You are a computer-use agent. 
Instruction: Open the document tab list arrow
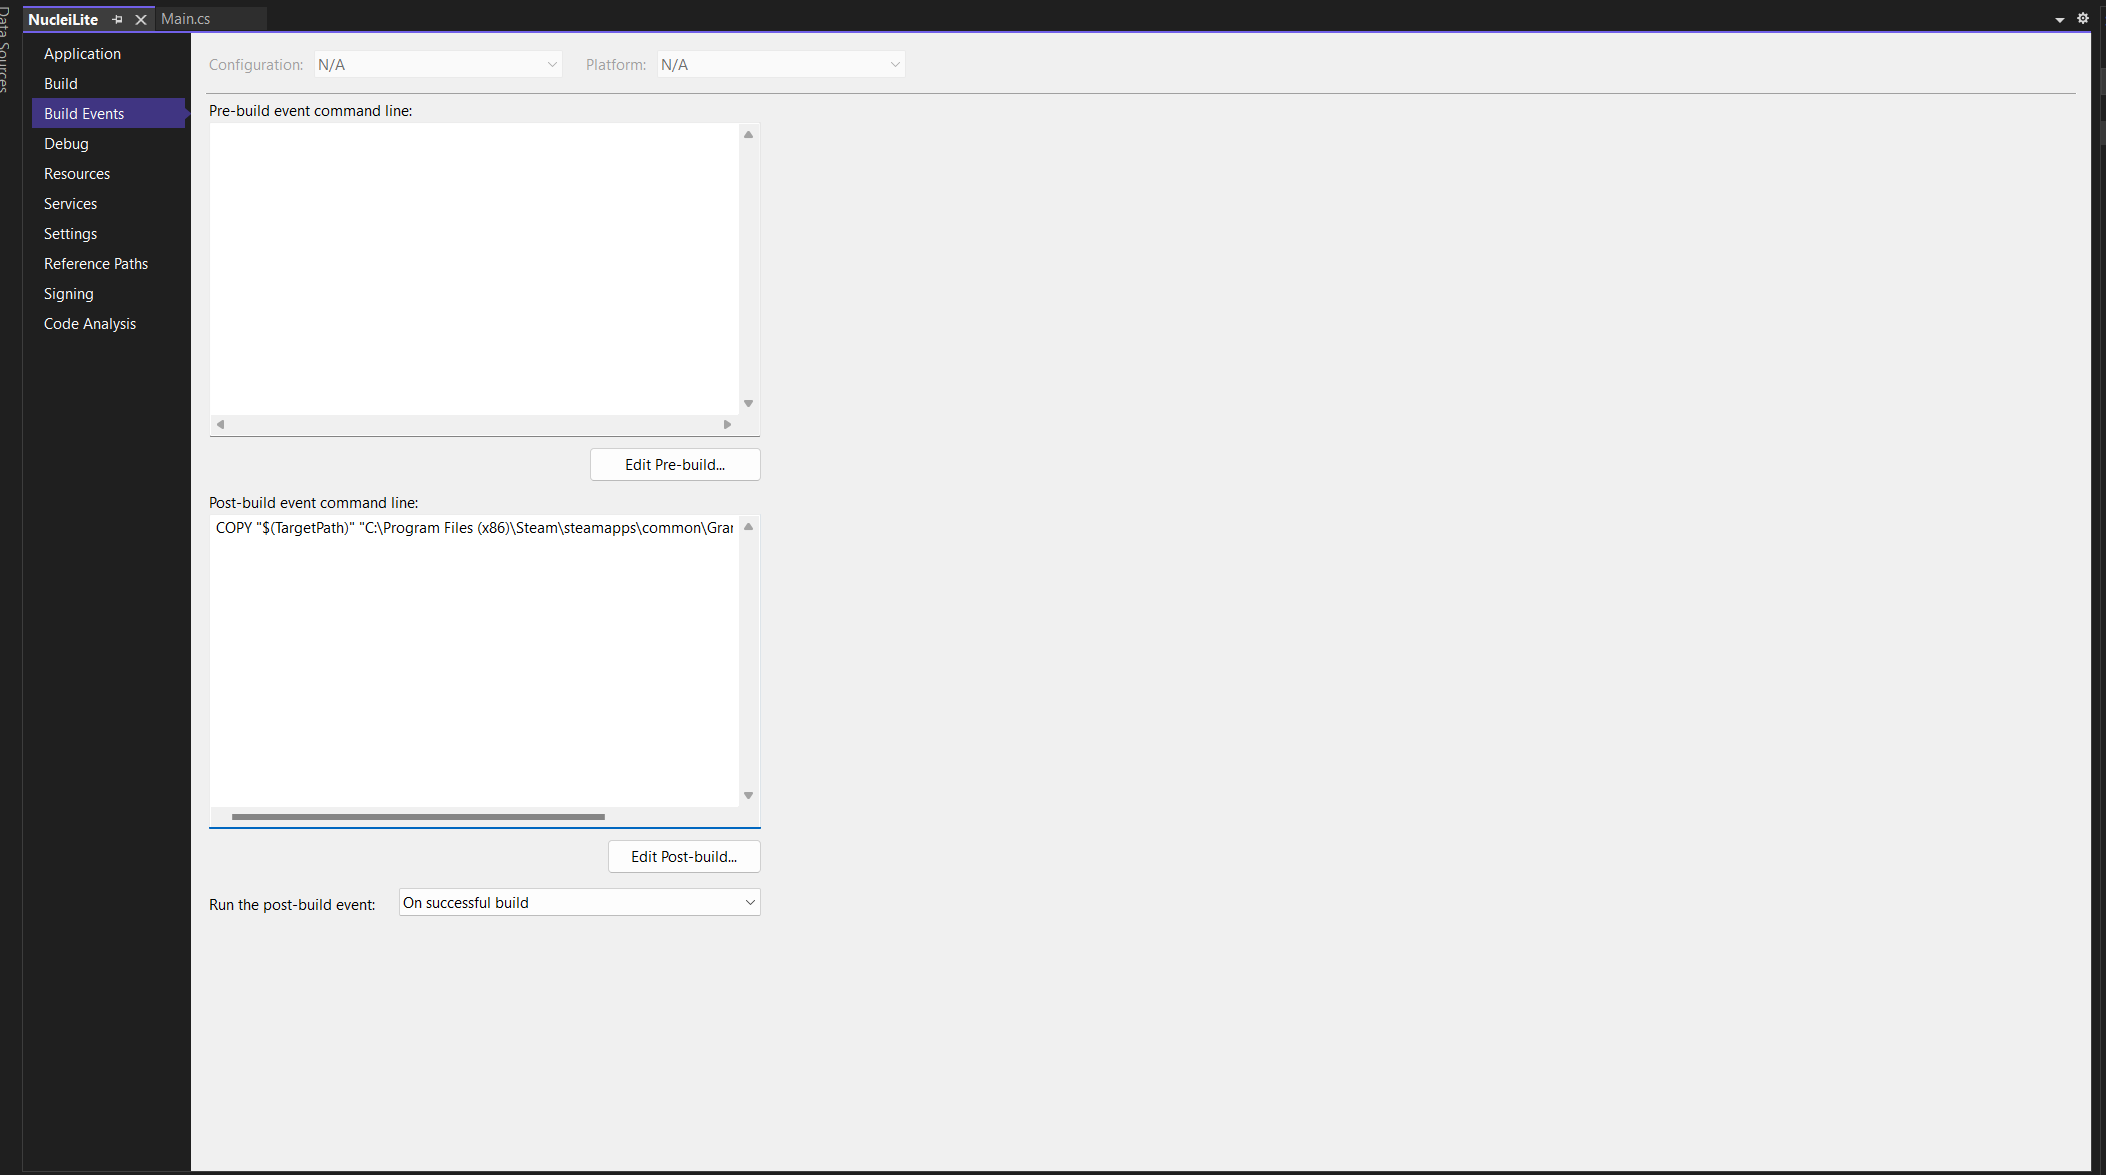pos(2060,20)
